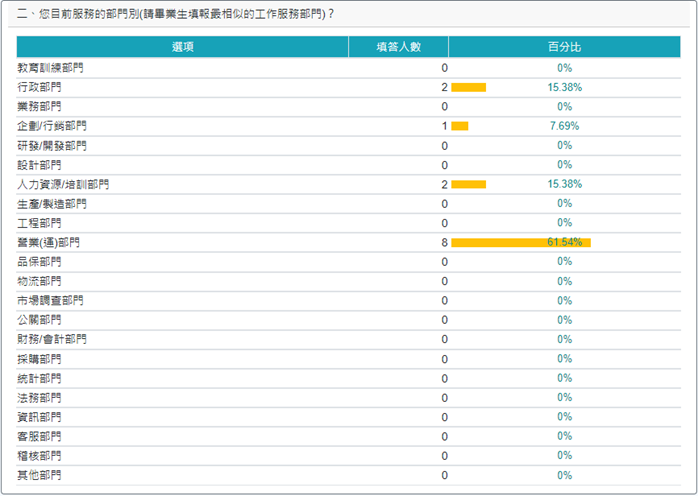The image size is (698, 496).
Task: Click the 品保部門 option text
Action: click(x=39, y=262)
